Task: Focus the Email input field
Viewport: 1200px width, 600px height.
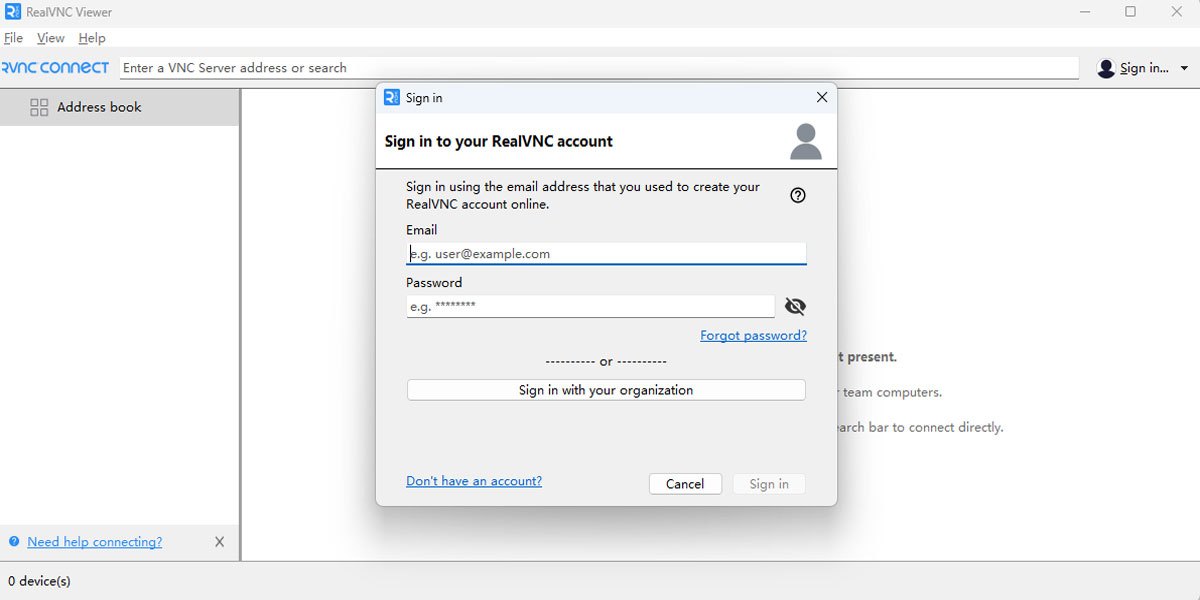Action: click(606, 254)
